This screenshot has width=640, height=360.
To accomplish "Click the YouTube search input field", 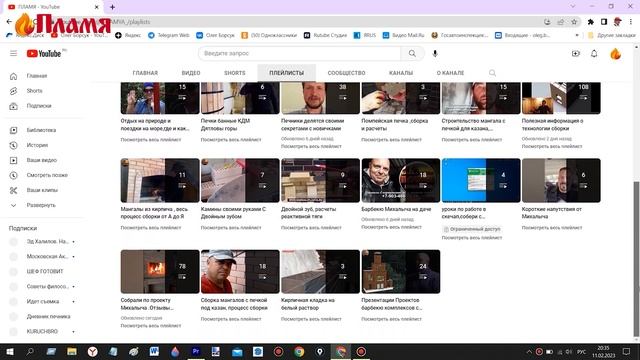I will click(300, 53).
